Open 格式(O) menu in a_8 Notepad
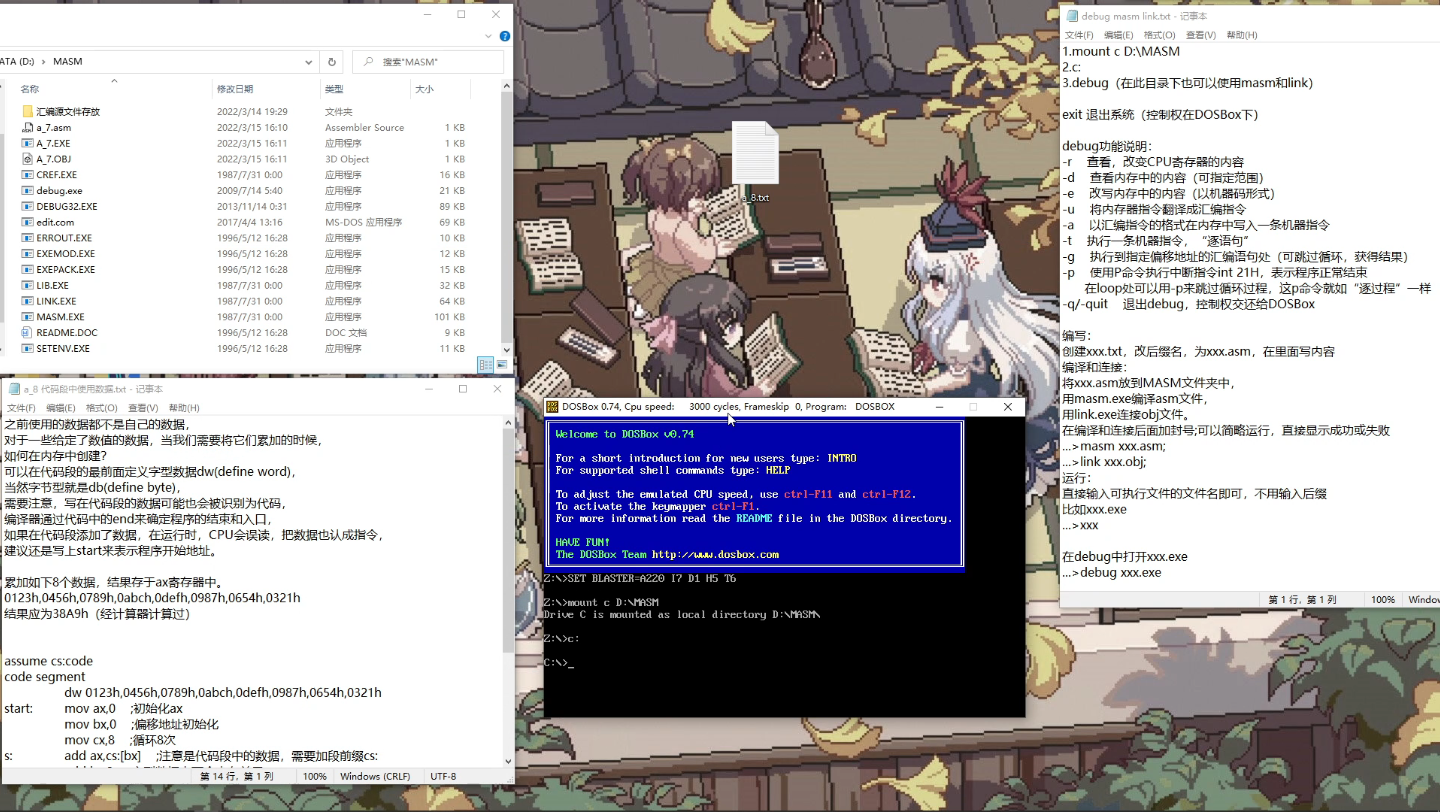This screenshot has height=812, width=1440. click(101, 408)
